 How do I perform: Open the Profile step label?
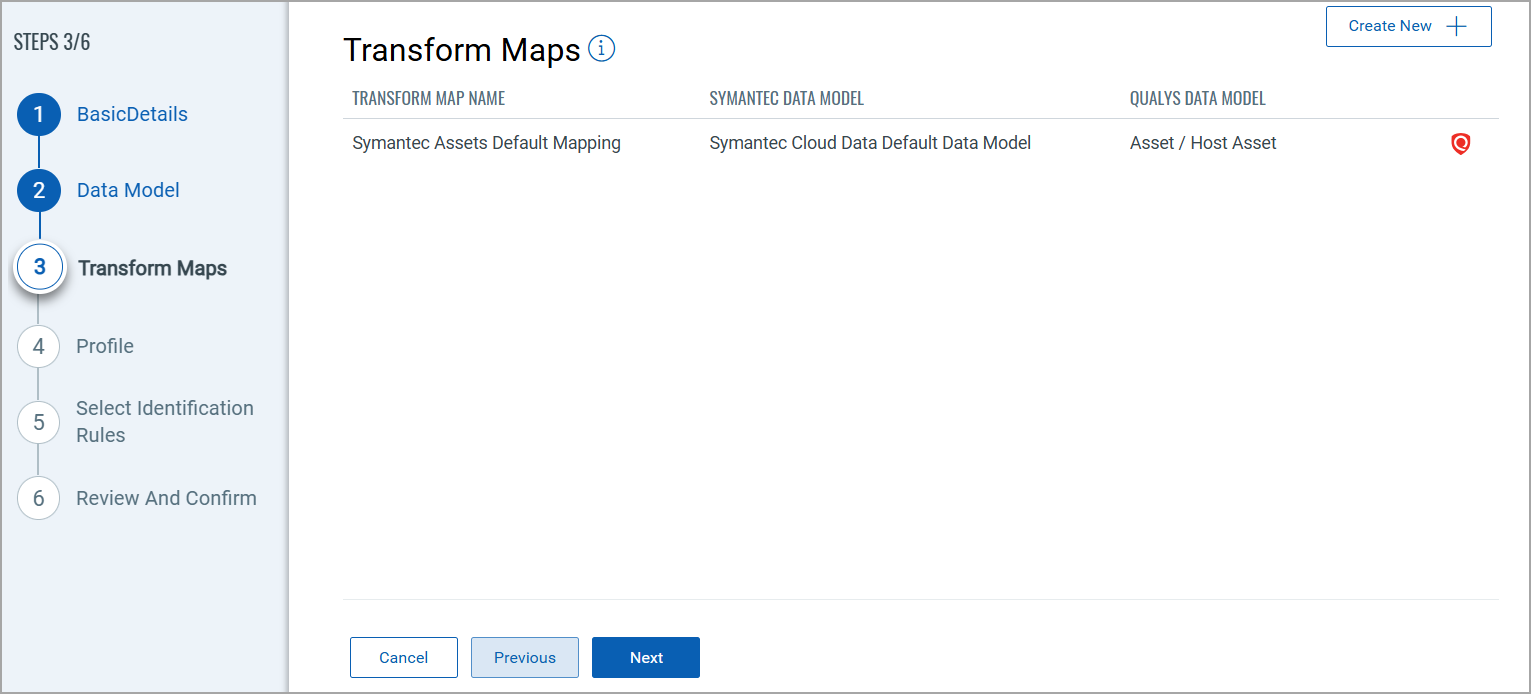point(105,347)
